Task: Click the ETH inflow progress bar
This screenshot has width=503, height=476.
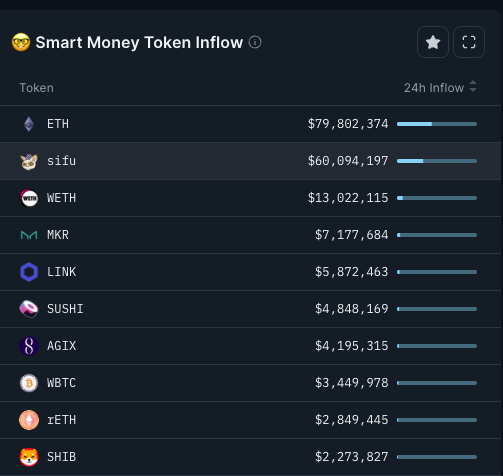Action: [x=437, y=124]
